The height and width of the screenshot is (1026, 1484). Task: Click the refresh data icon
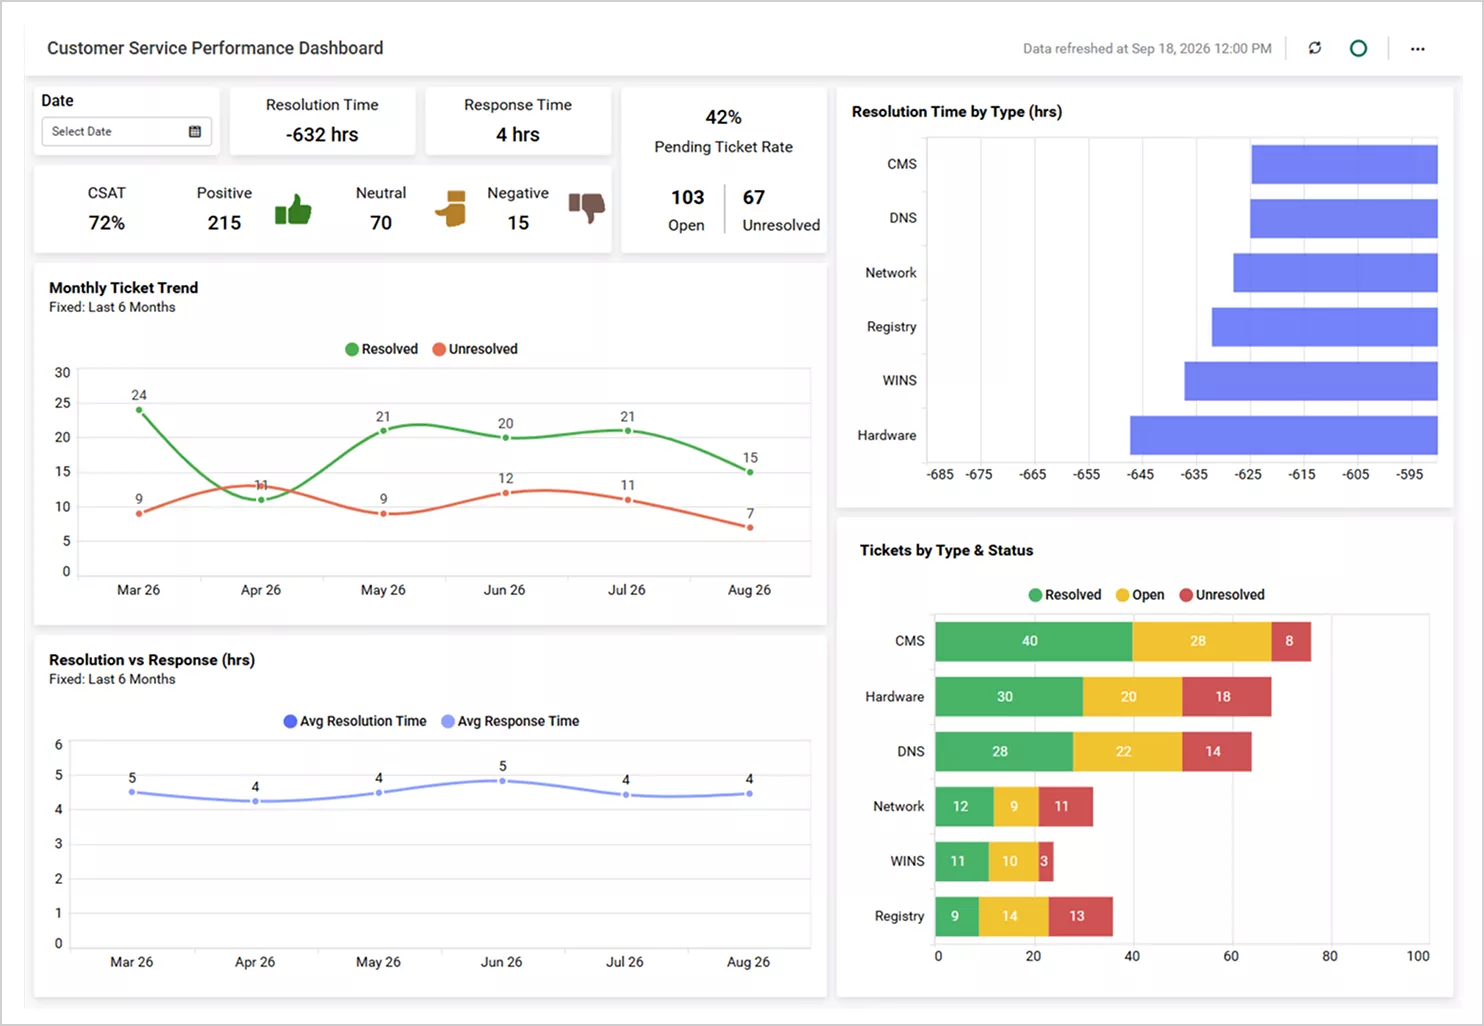[1315, 48]
